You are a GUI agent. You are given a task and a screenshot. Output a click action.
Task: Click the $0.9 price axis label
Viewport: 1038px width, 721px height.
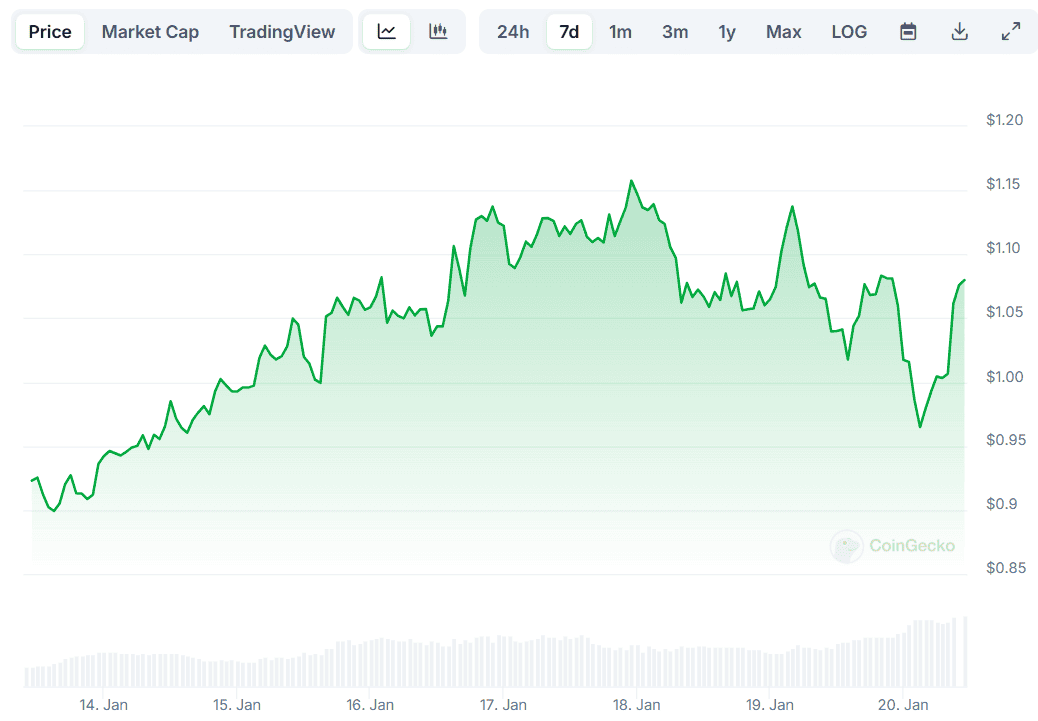1002,505
